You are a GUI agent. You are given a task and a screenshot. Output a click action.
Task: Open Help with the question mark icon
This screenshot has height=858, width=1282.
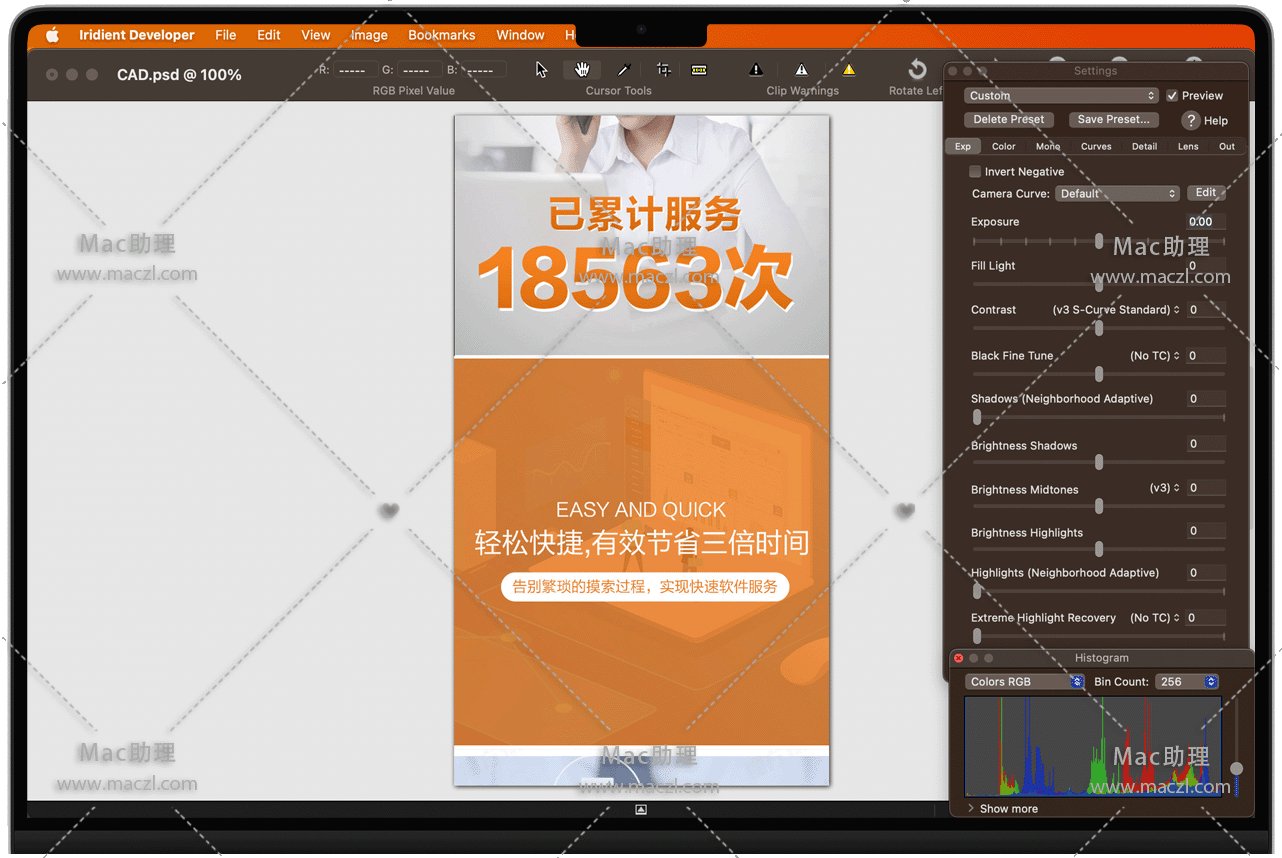1190,120
